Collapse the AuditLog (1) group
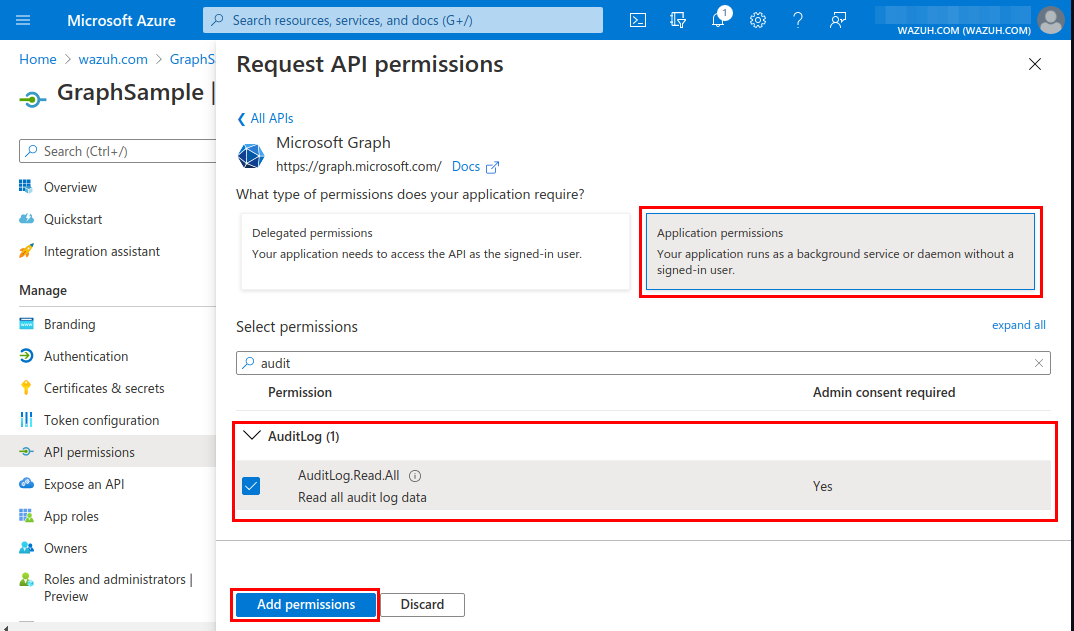The image size is (1074, 631). coord(252,436)
